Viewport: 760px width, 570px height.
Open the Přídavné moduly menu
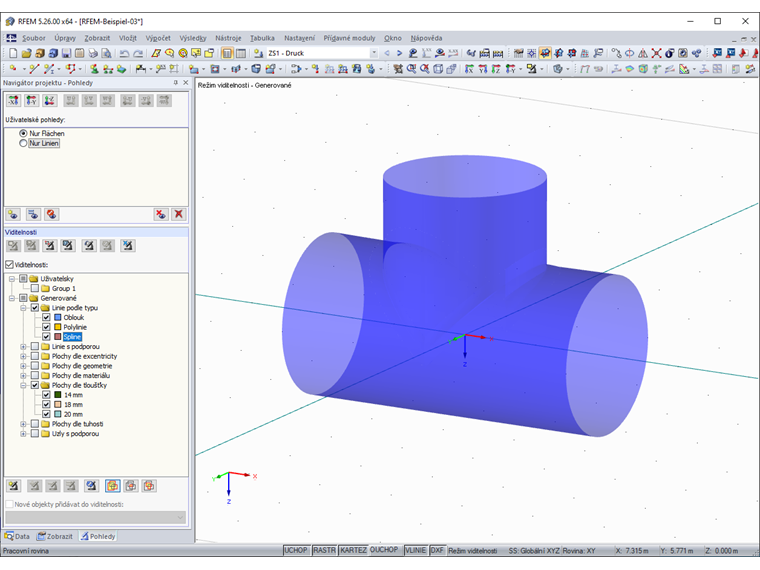coord(349,38)
